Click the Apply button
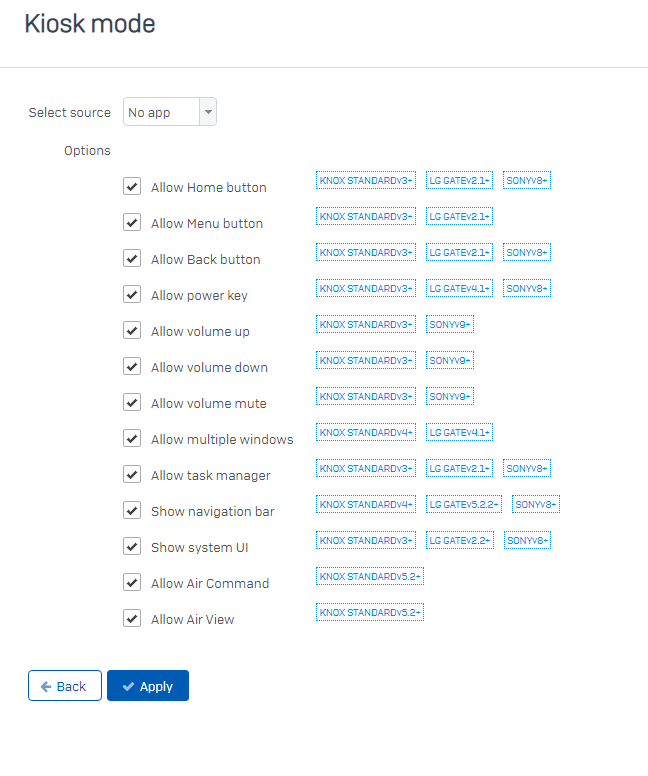648x776 pixels. tap(148, 686)
